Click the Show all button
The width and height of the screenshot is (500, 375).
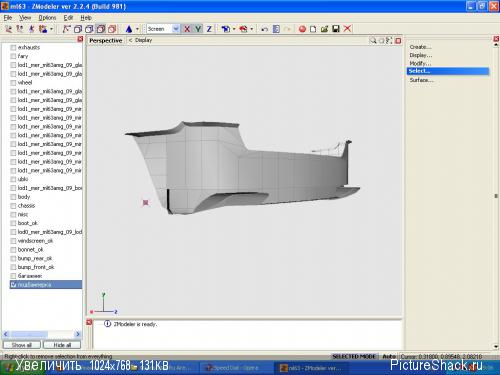[x=22, y=345]
